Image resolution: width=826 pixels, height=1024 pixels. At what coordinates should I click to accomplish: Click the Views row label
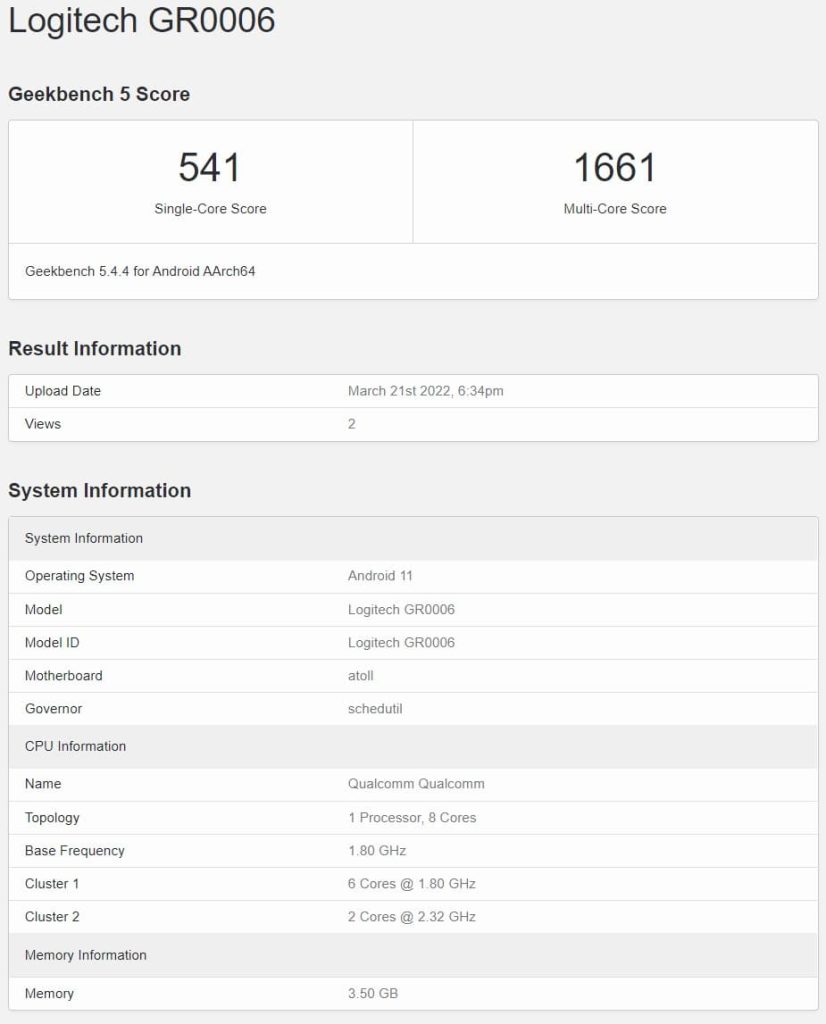tap(43, 424)
